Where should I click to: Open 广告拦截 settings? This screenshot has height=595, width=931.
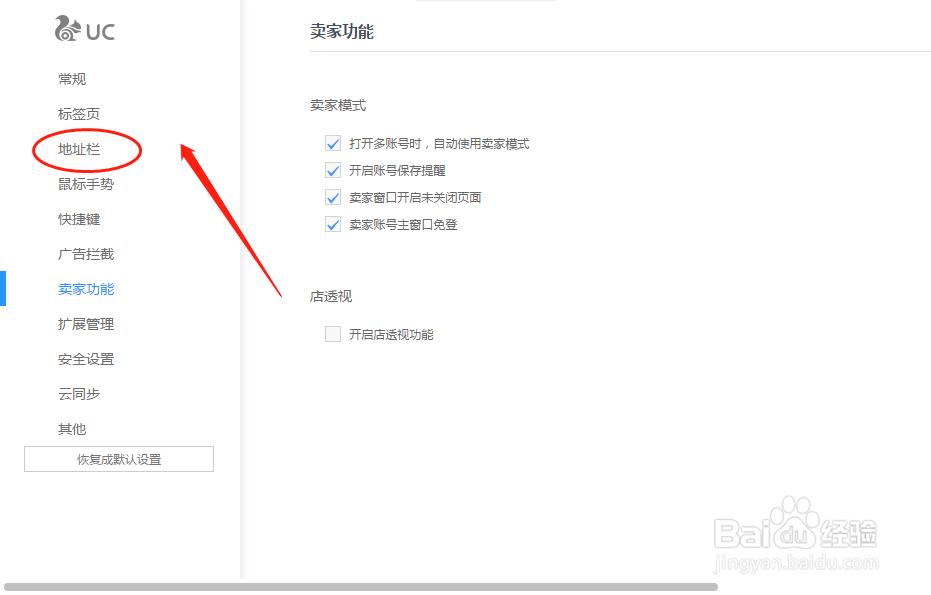click(86, 254)
